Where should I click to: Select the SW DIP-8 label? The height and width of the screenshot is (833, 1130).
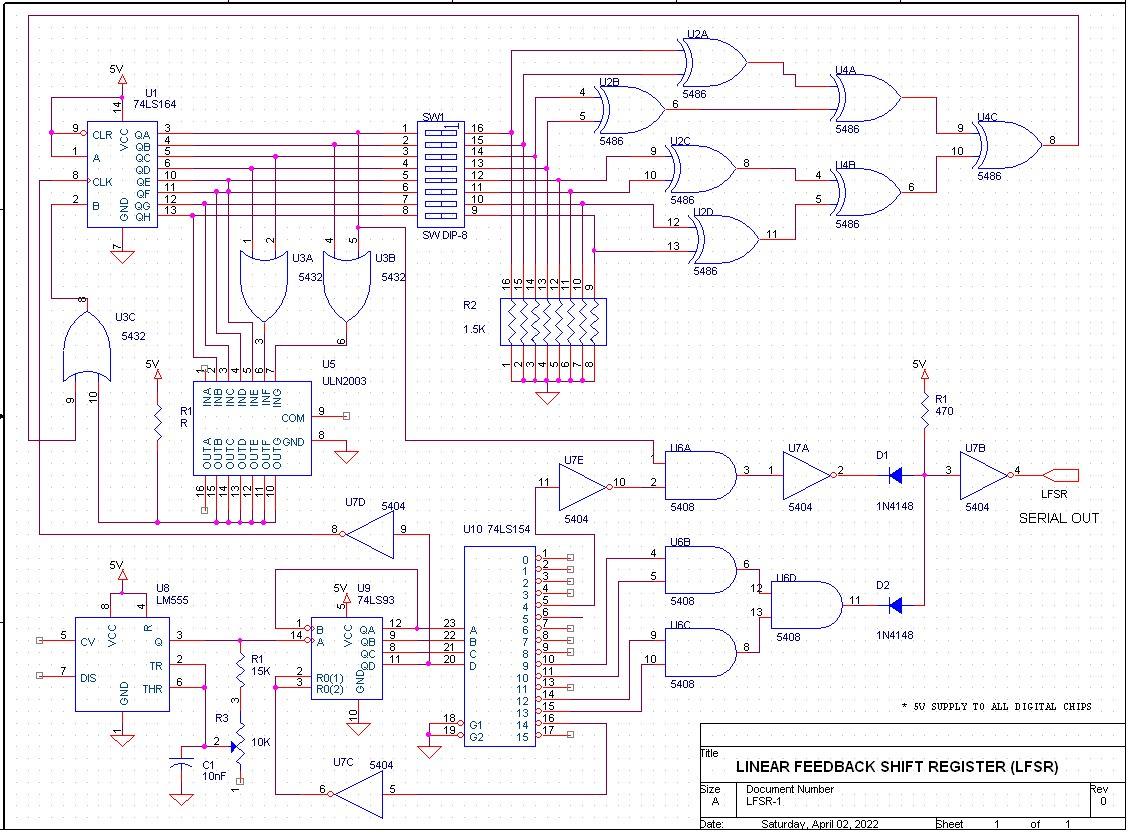click(x=445, y=235)
